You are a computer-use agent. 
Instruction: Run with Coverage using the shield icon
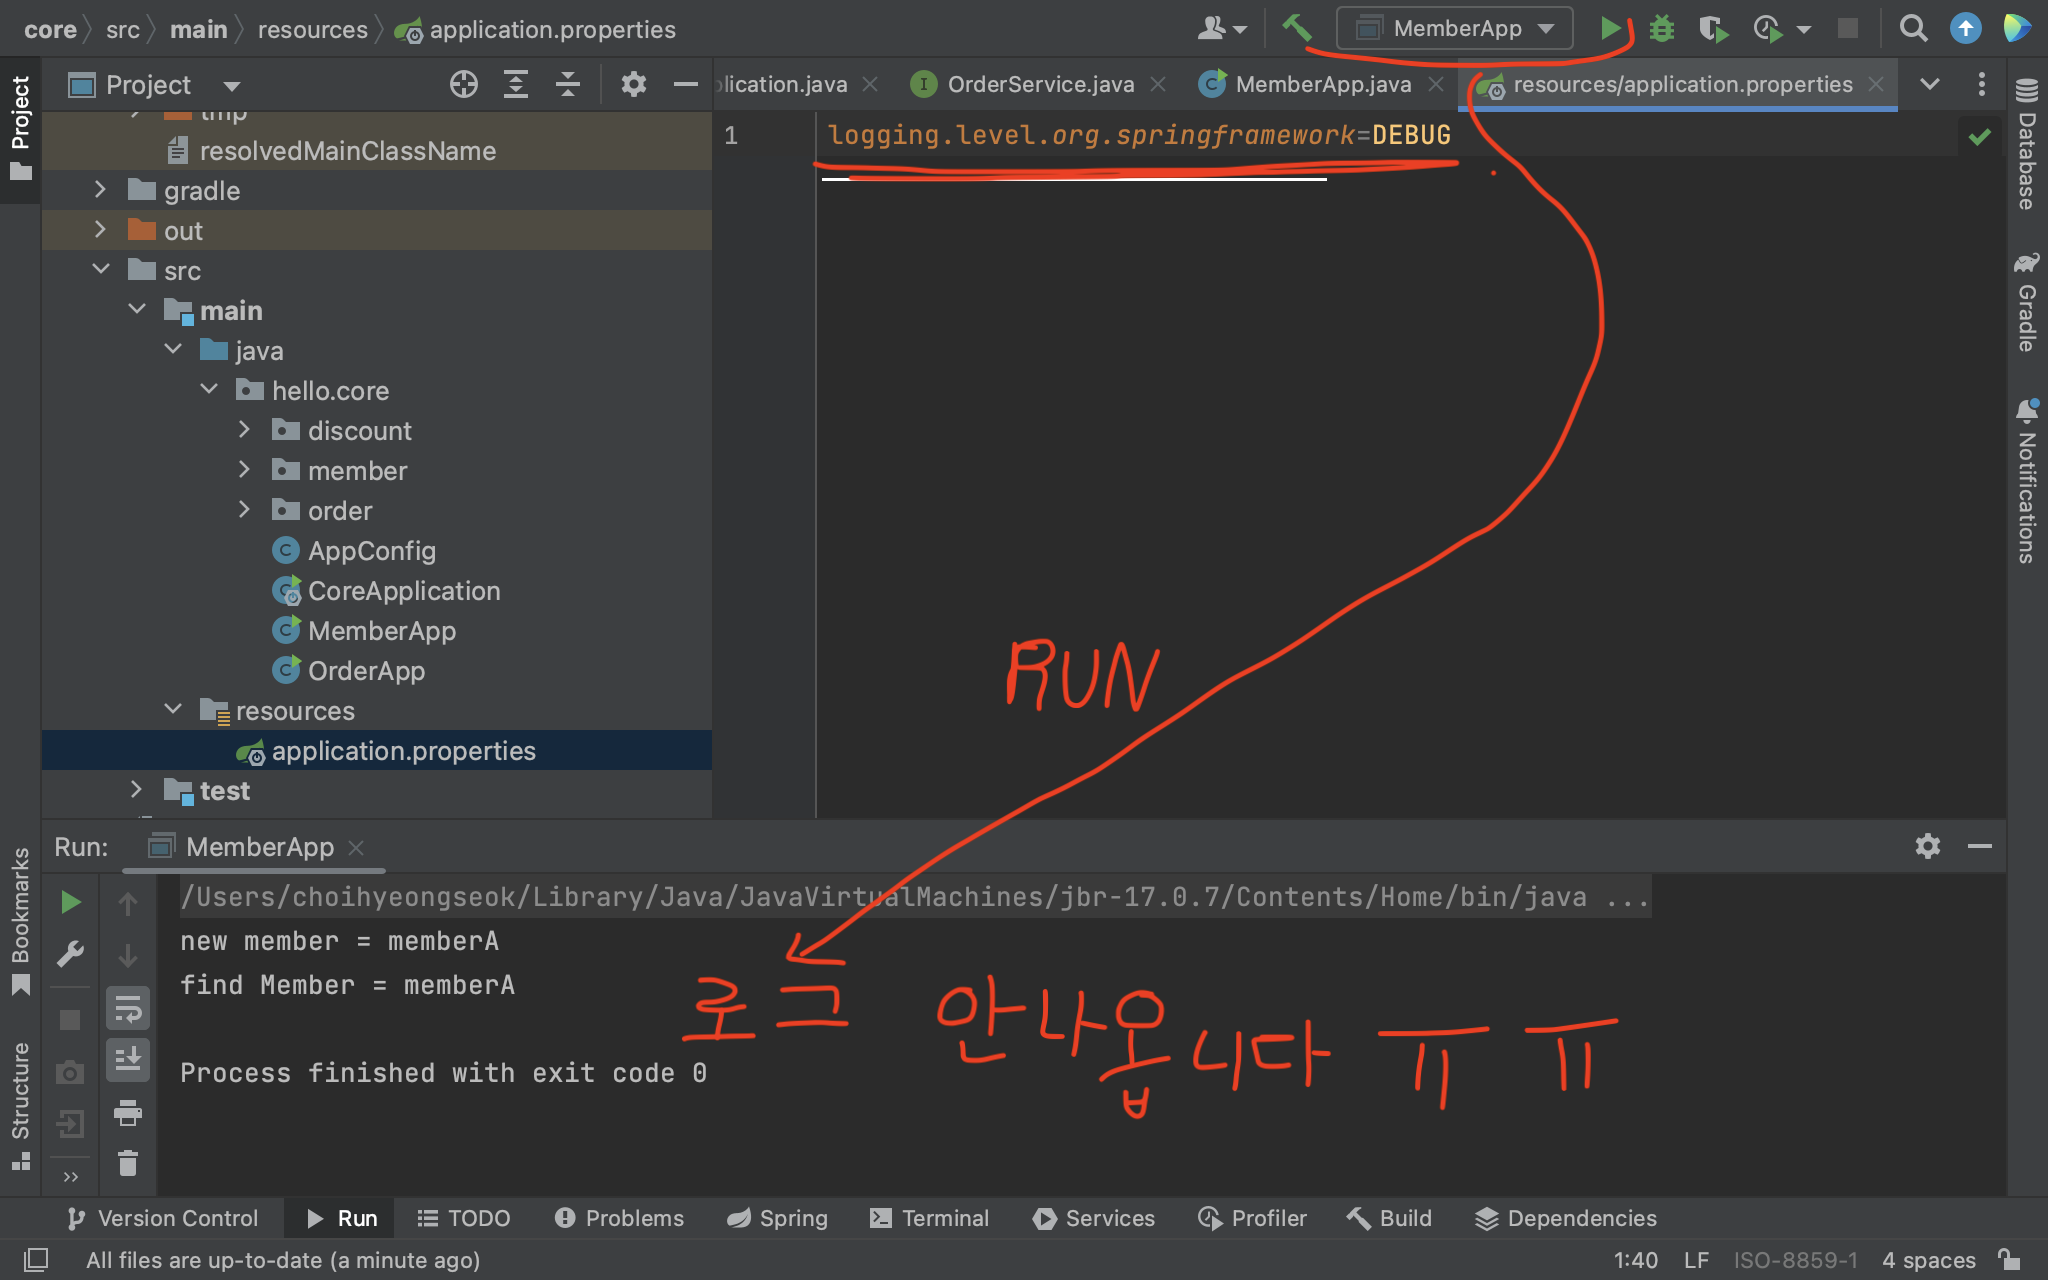coord(1713,29)
